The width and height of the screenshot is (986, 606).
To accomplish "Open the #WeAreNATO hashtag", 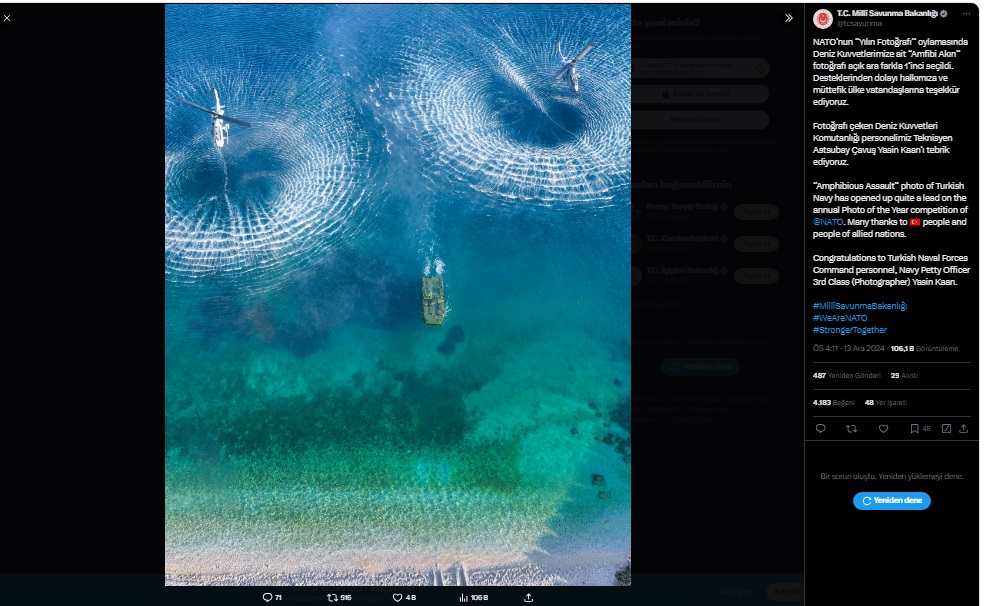I will [x=840, y=318].
